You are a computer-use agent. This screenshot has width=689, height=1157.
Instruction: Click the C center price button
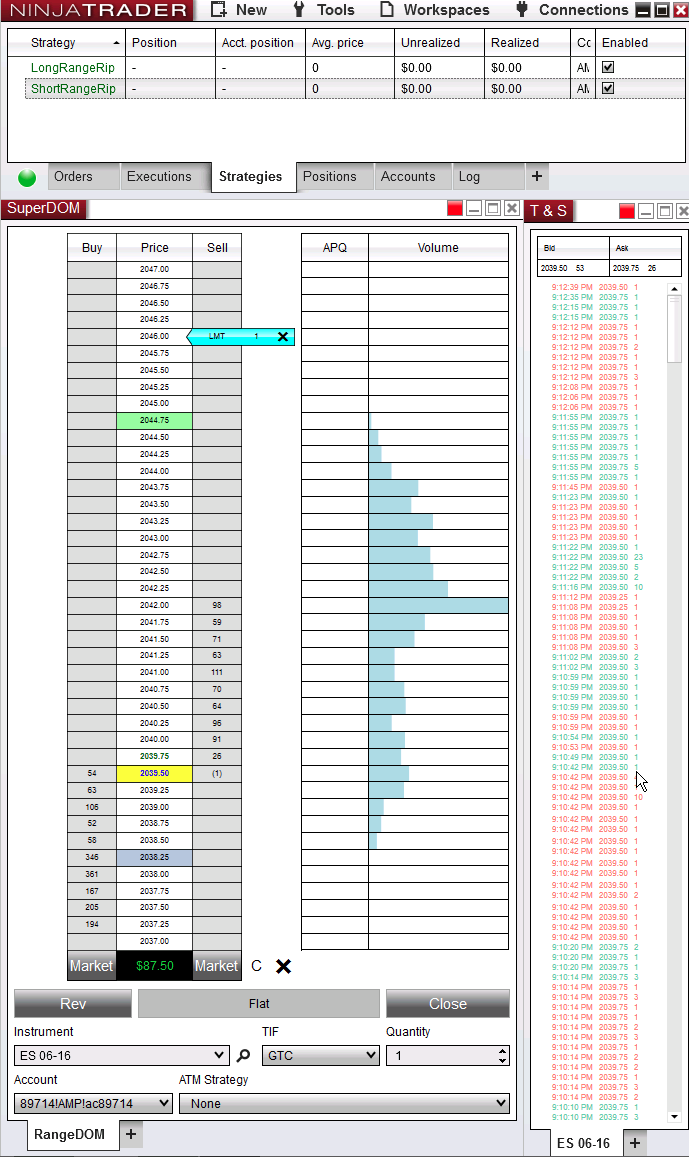coord(256,966)
